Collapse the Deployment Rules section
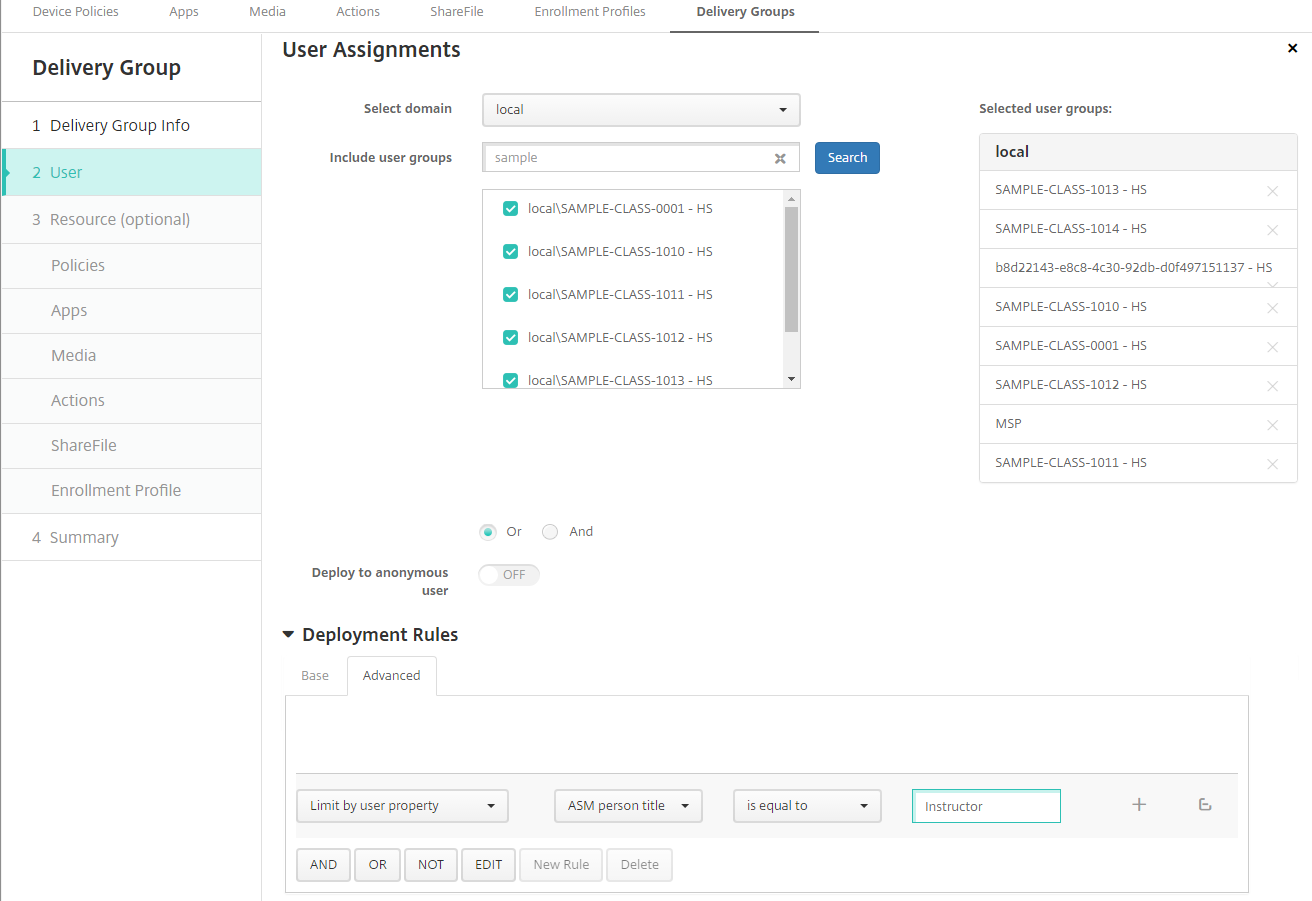Image resolution: width=1312 pixels, height=901 pixels. 289,635
